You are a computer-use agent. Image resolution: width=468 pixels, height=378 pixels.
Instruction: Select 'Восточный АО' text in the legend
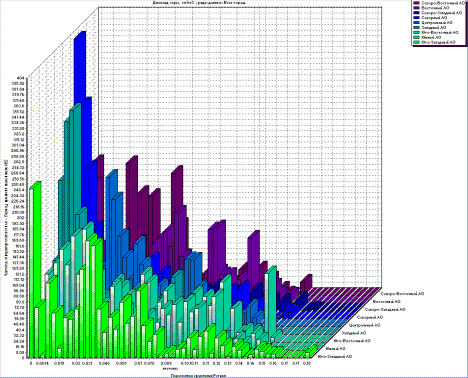[435, 8]
